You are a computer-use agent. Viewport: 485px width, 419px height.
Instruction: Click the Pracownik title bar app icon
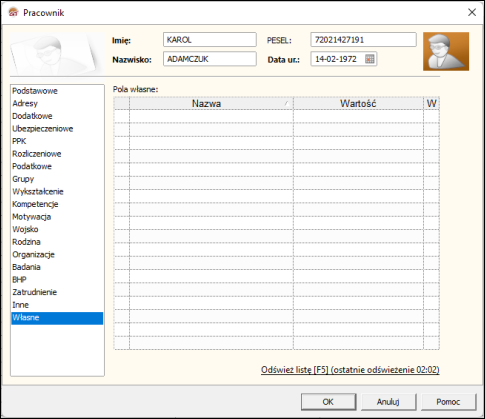13,13
